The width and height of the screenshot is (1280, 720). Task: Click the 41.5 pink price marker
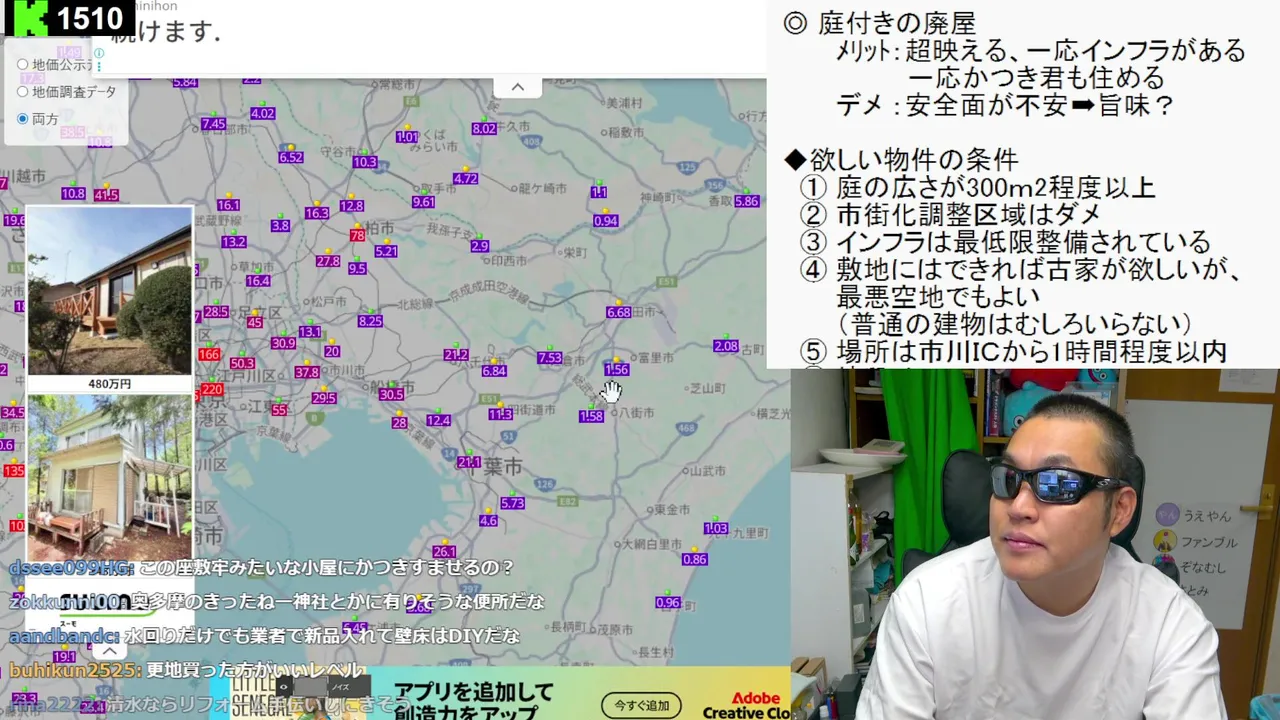[106, 196]
